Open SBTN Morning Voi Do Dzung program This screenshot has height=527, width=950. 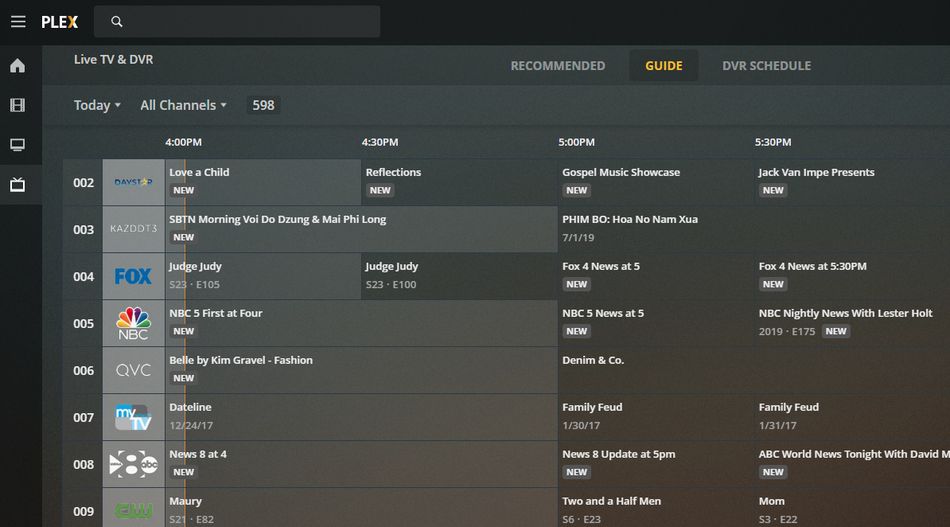[361, 229]
